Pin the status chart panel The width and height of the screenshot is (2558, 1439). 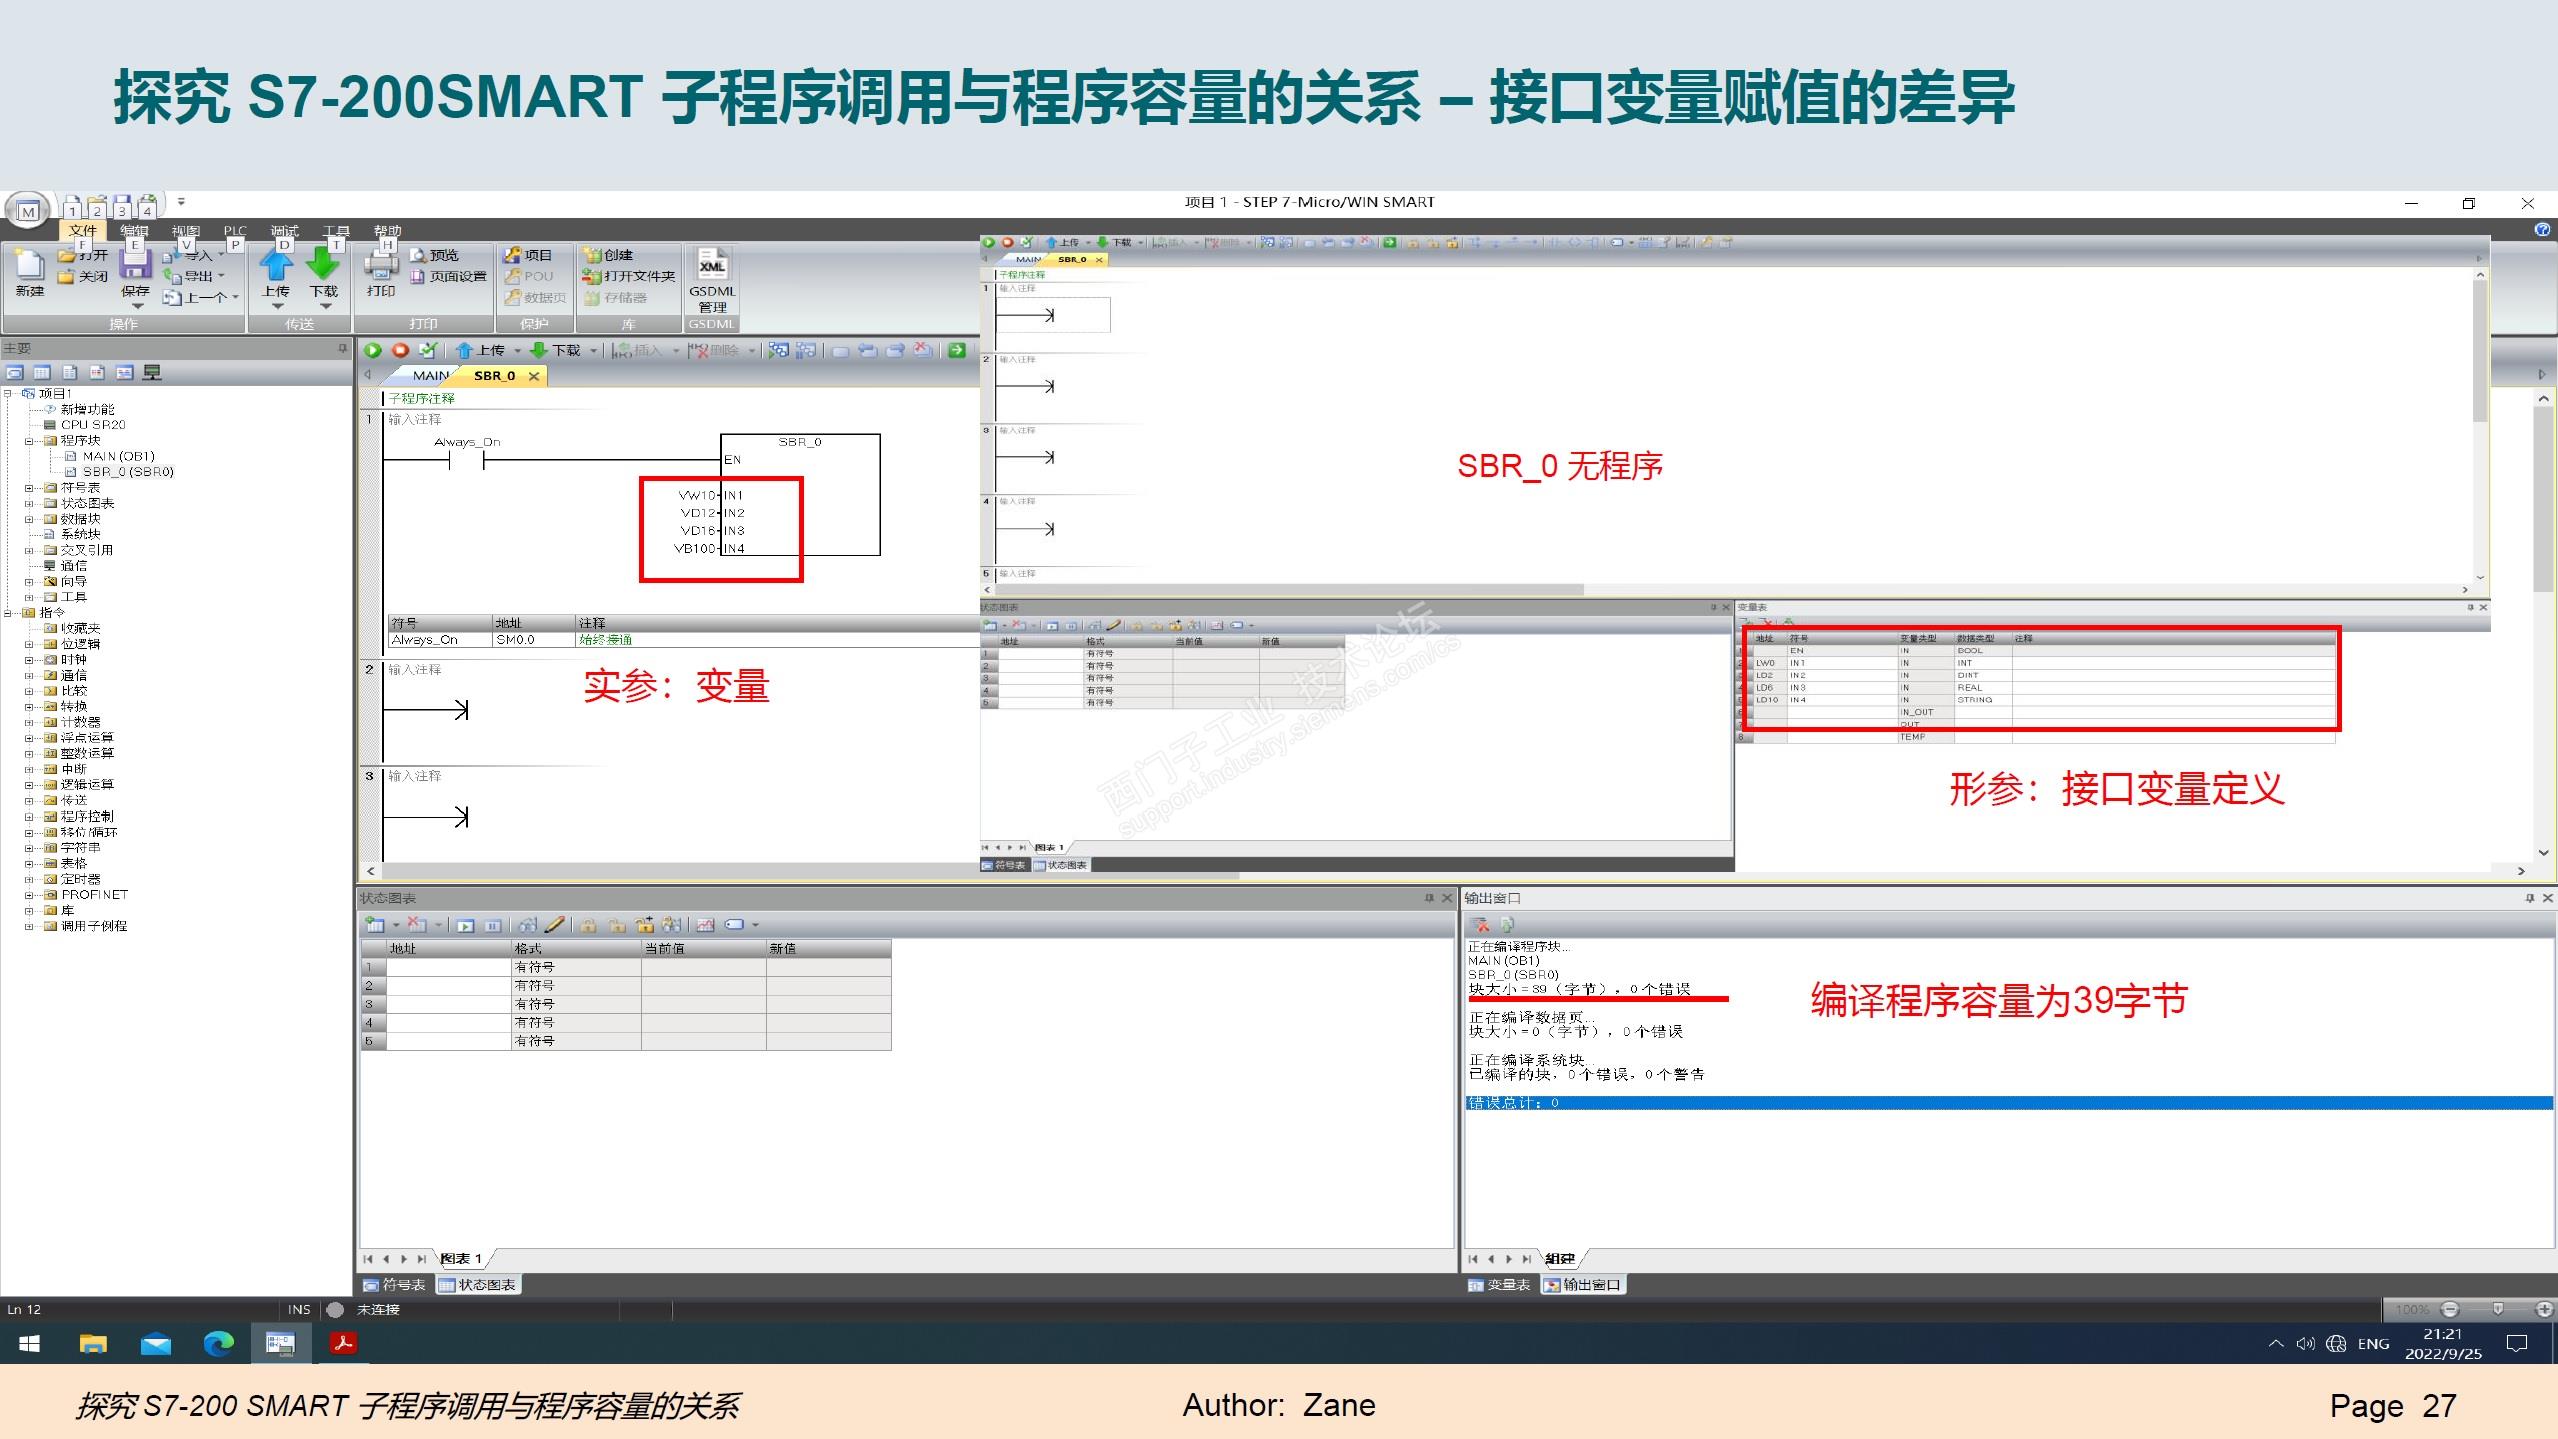click(1429, 898)
